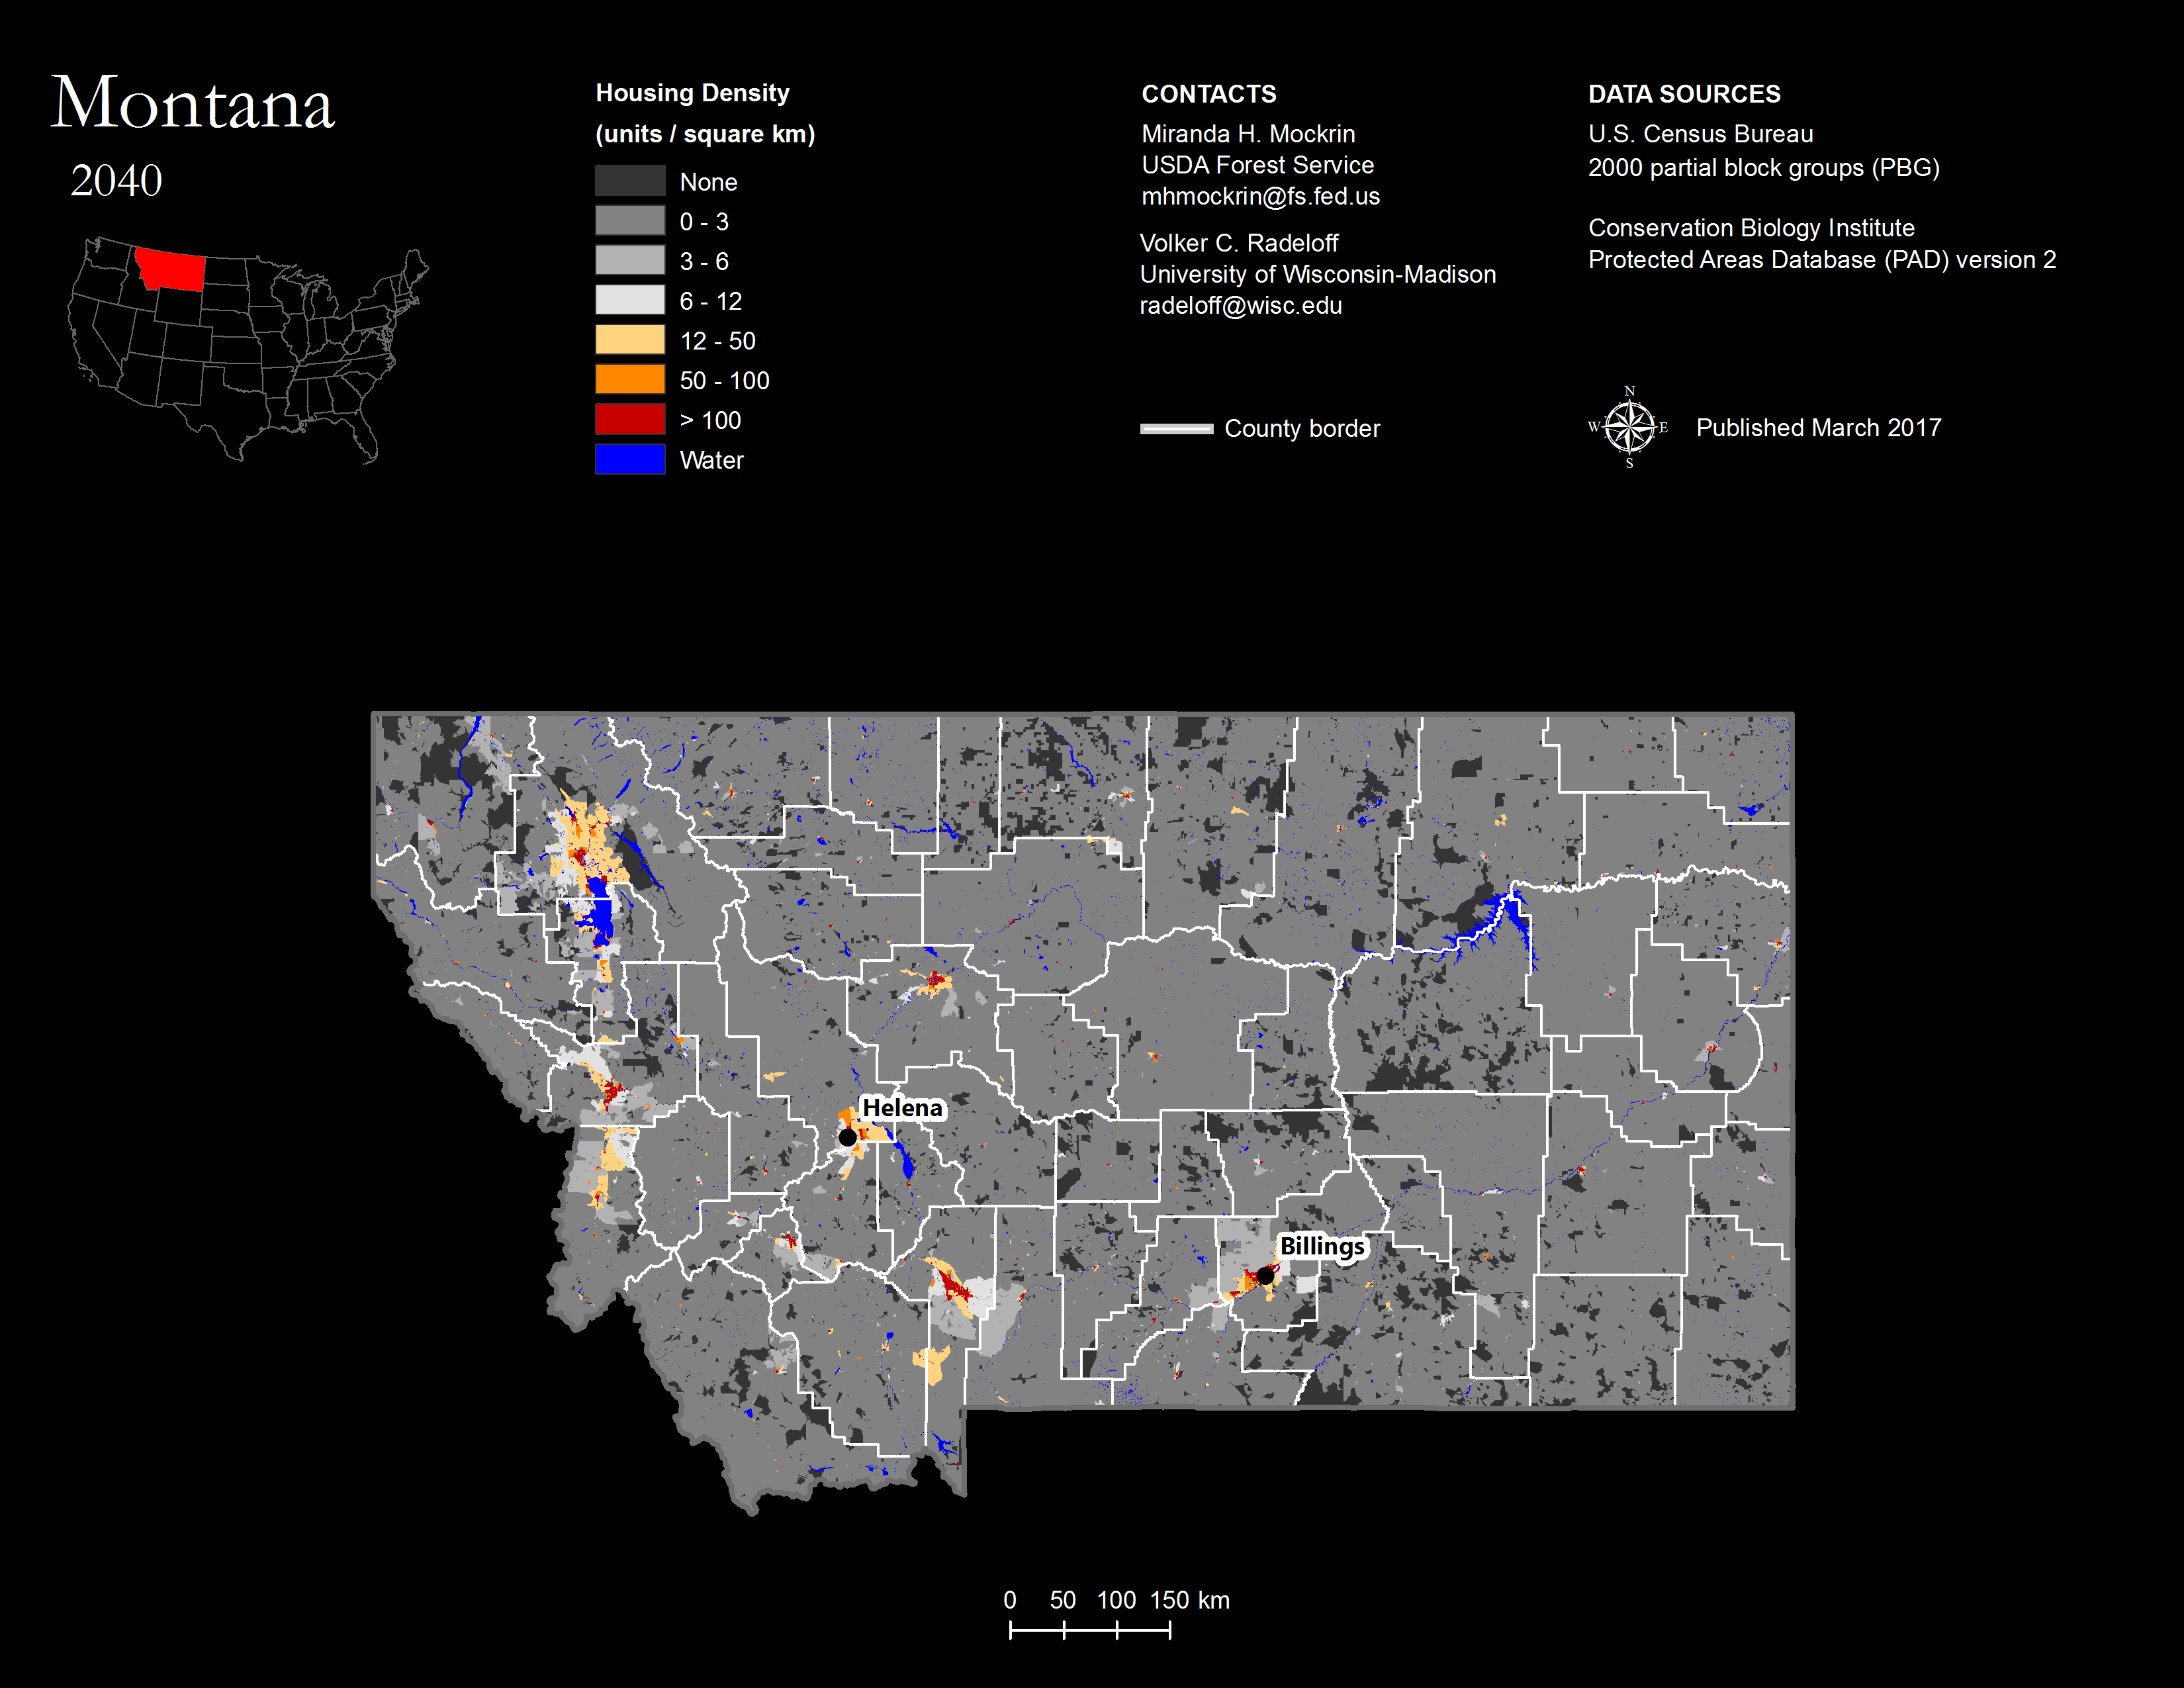
Task: Select the None legend color swatch
Action: point(630,181)
